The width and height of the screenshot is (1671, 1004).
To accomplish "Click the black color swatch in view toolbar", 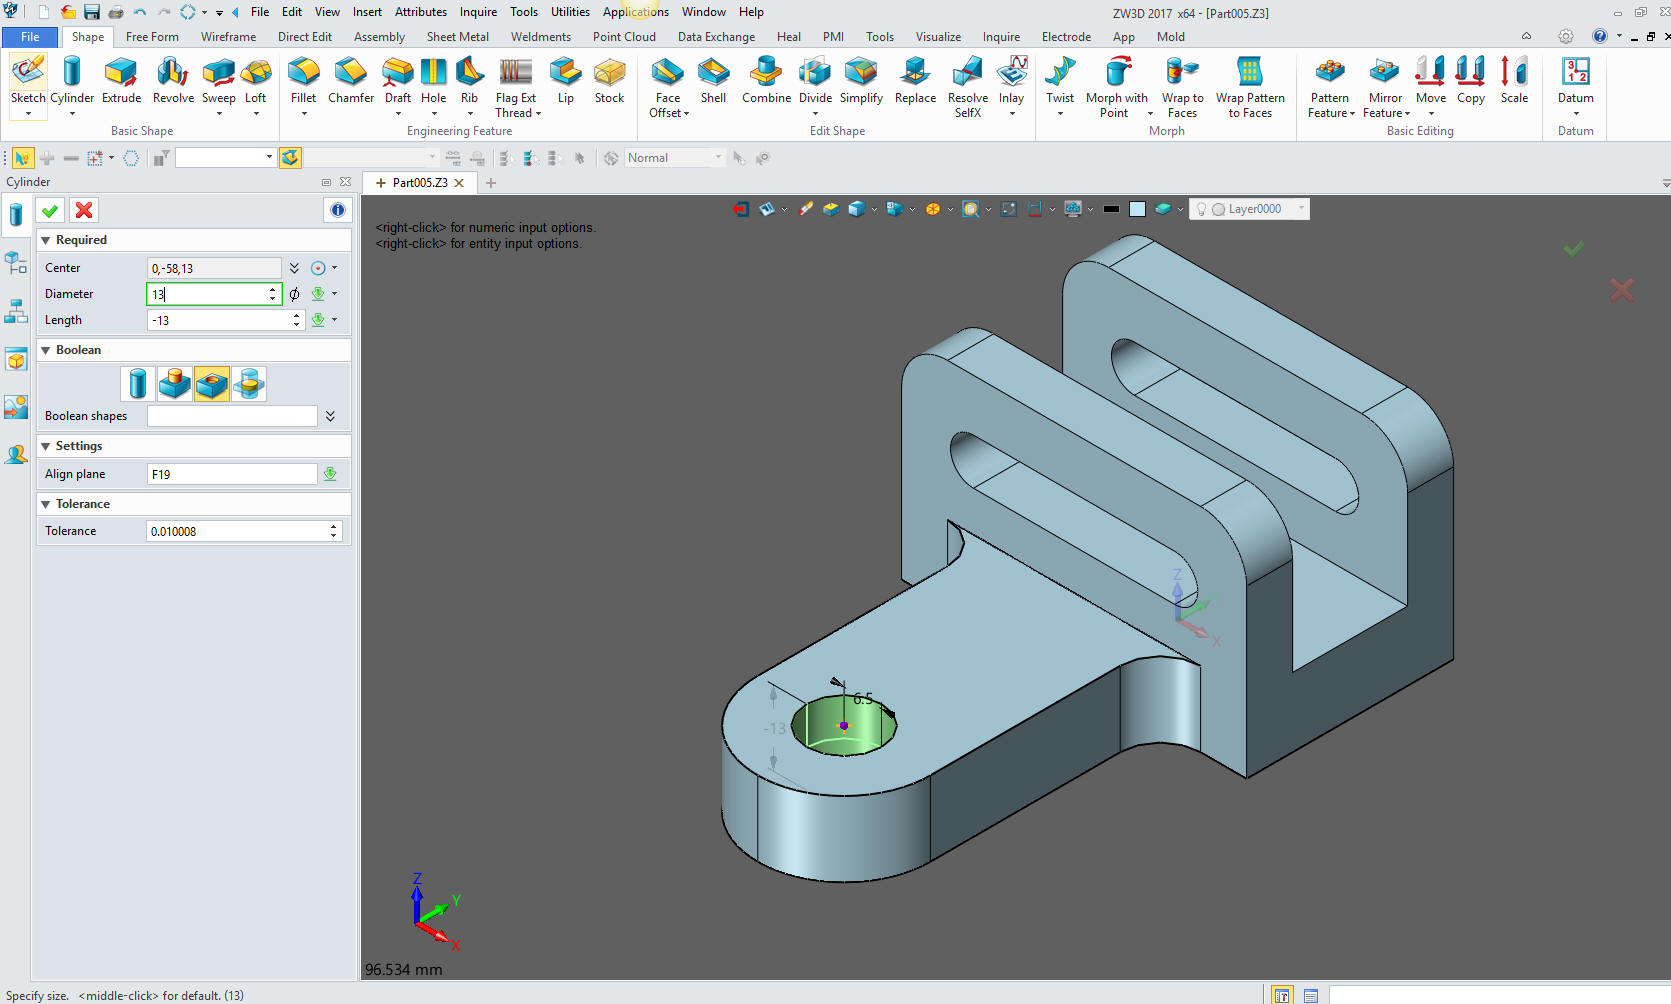I will [x=1111, y=209].
